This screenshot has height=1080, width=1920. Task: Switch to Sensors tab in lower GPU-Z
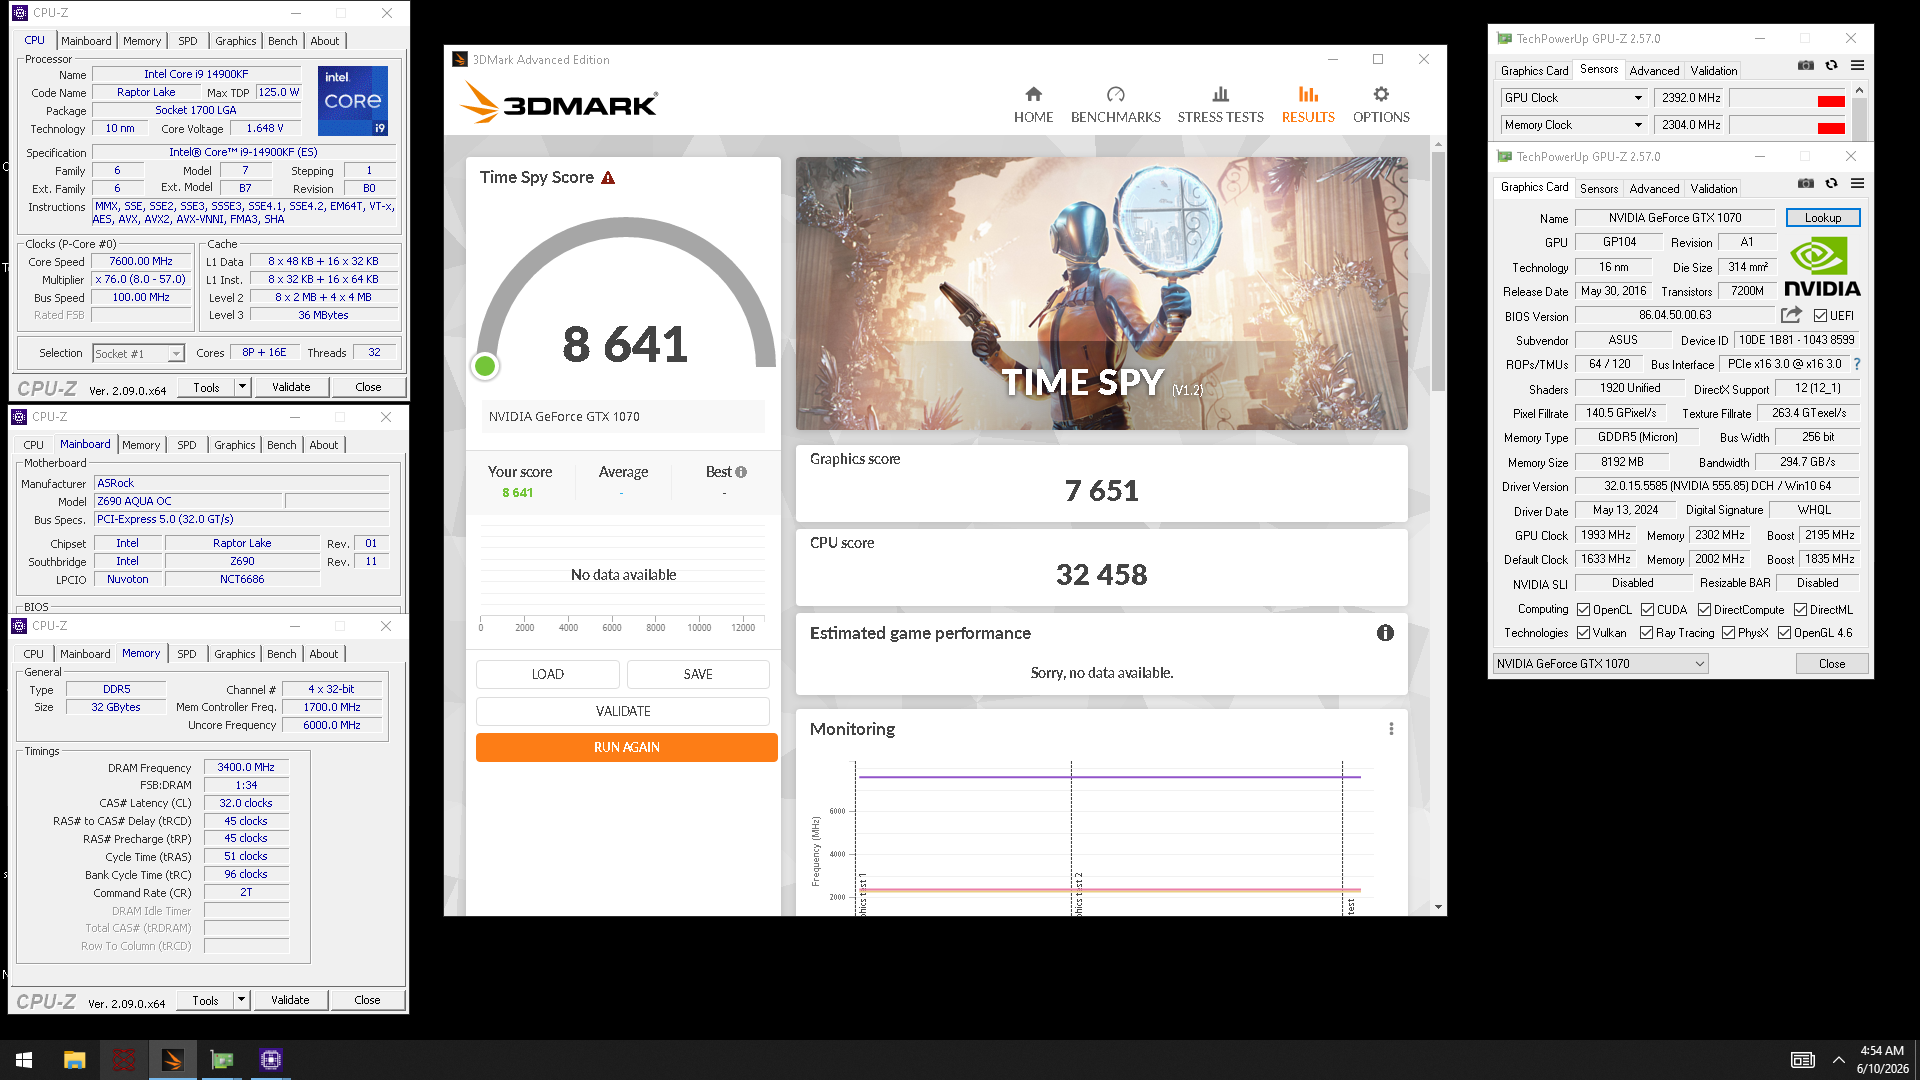[1599, 189]
